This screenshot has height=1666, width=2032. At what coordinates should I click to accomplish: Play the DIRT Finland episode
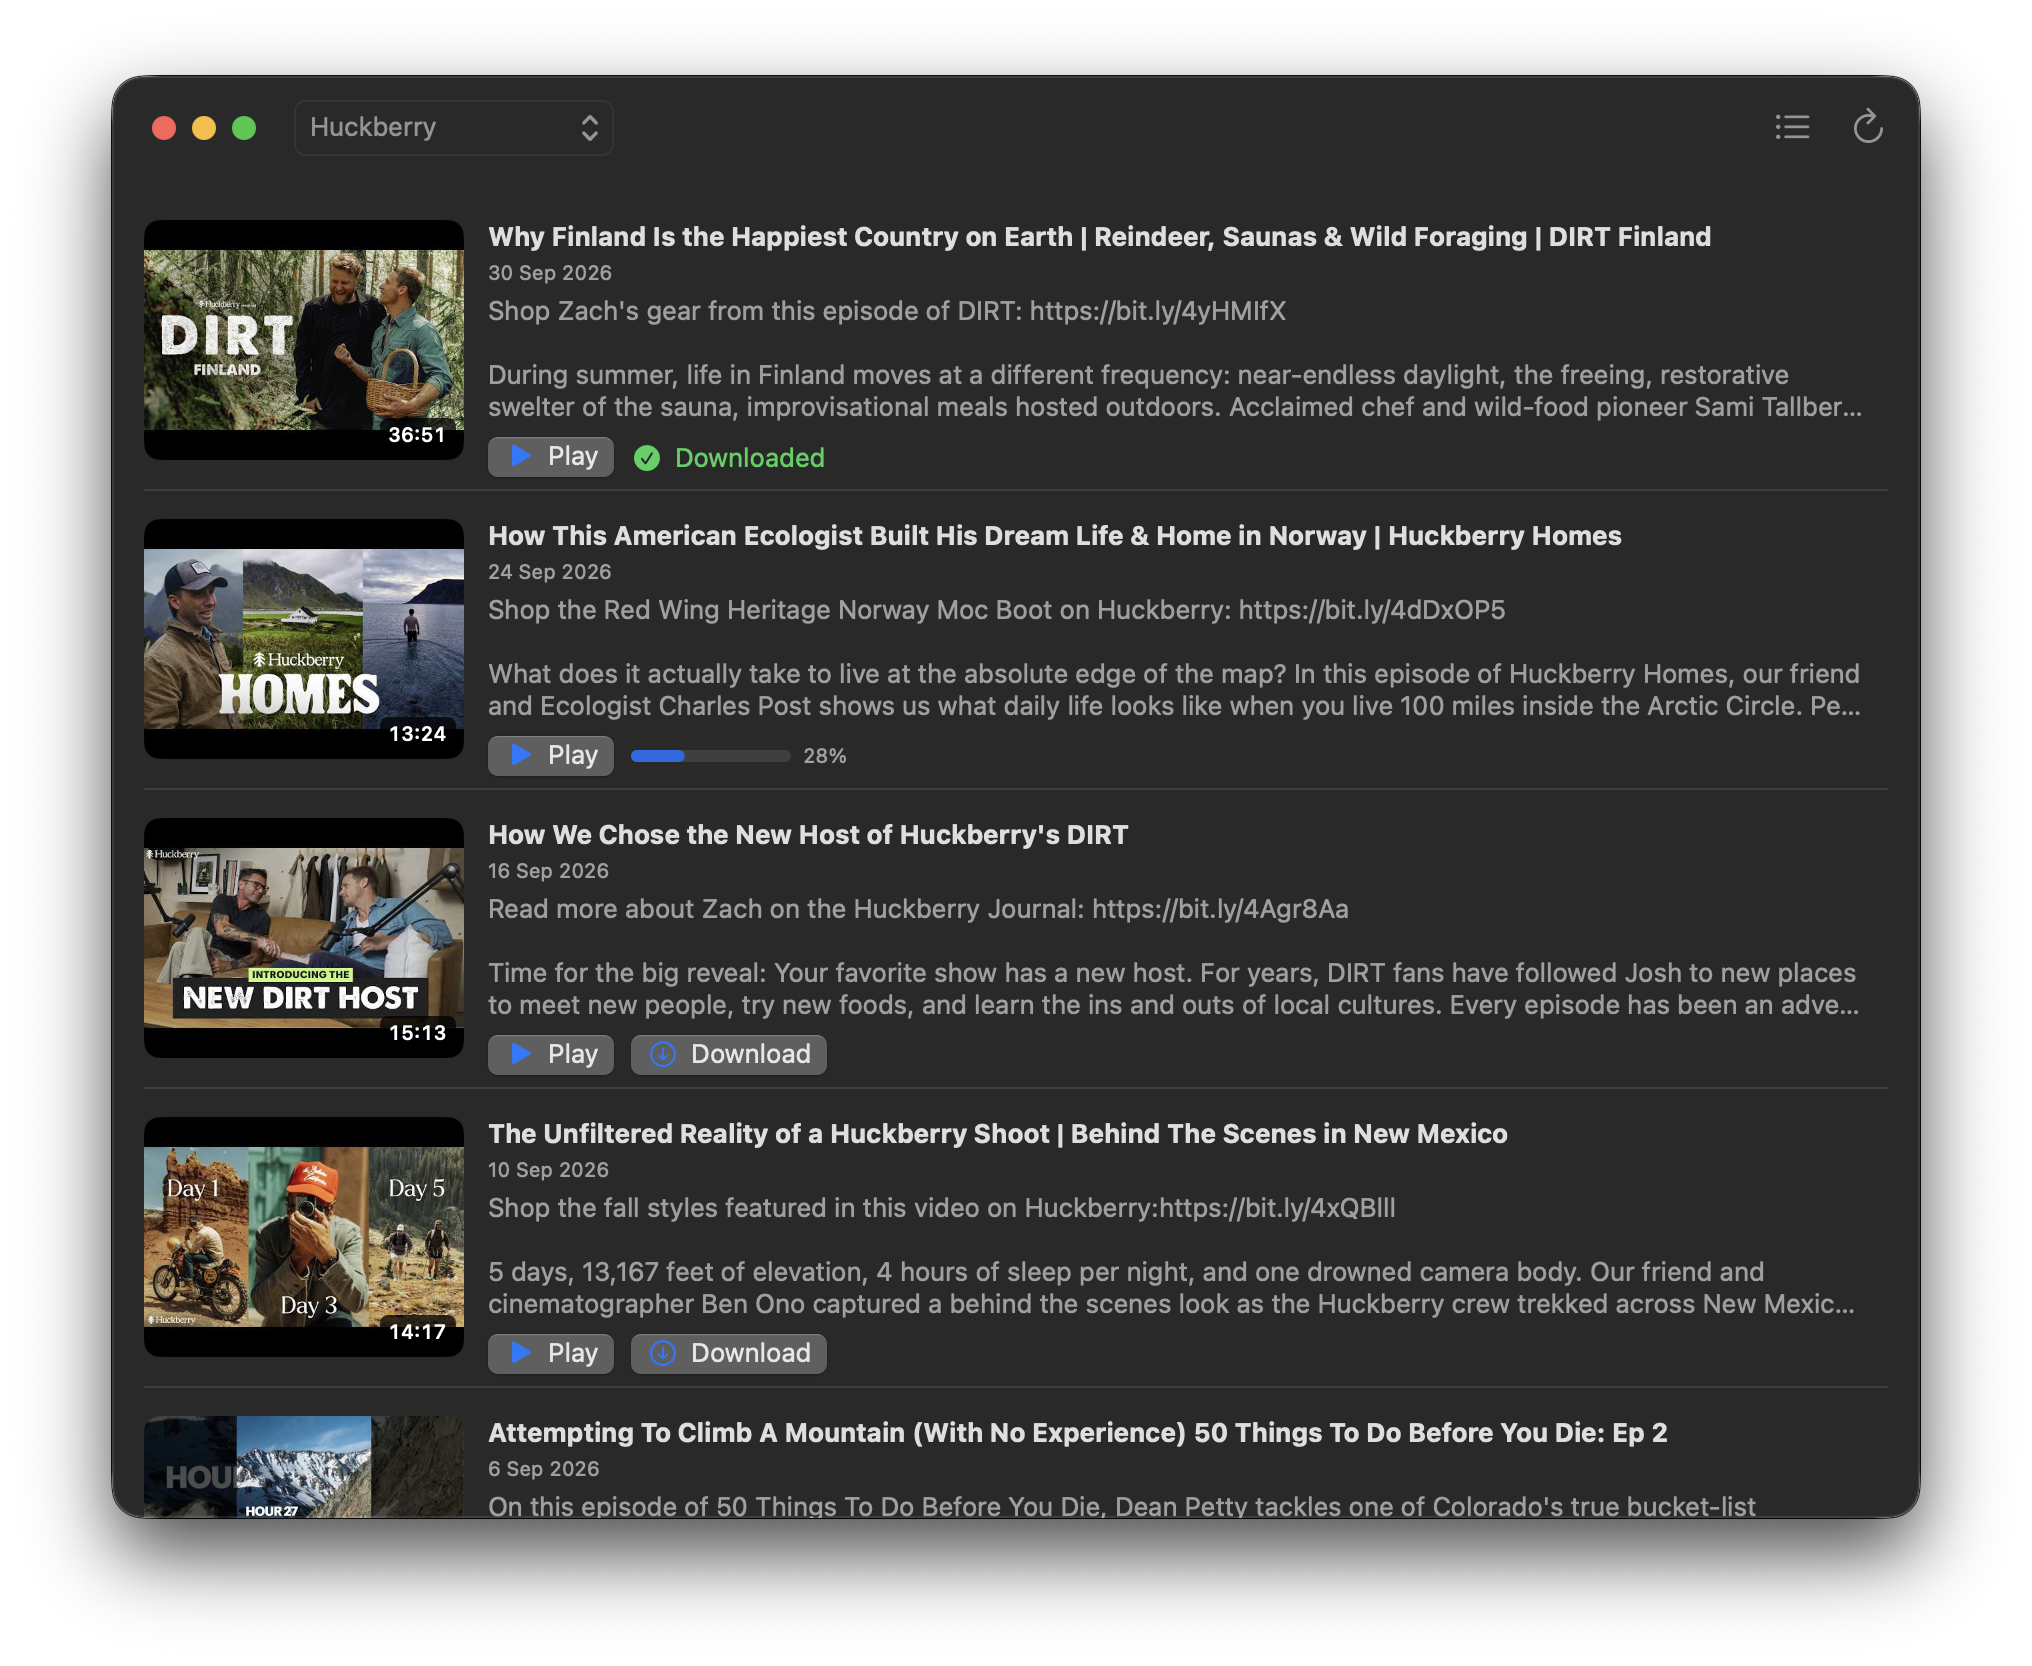(x=551, y=457)
